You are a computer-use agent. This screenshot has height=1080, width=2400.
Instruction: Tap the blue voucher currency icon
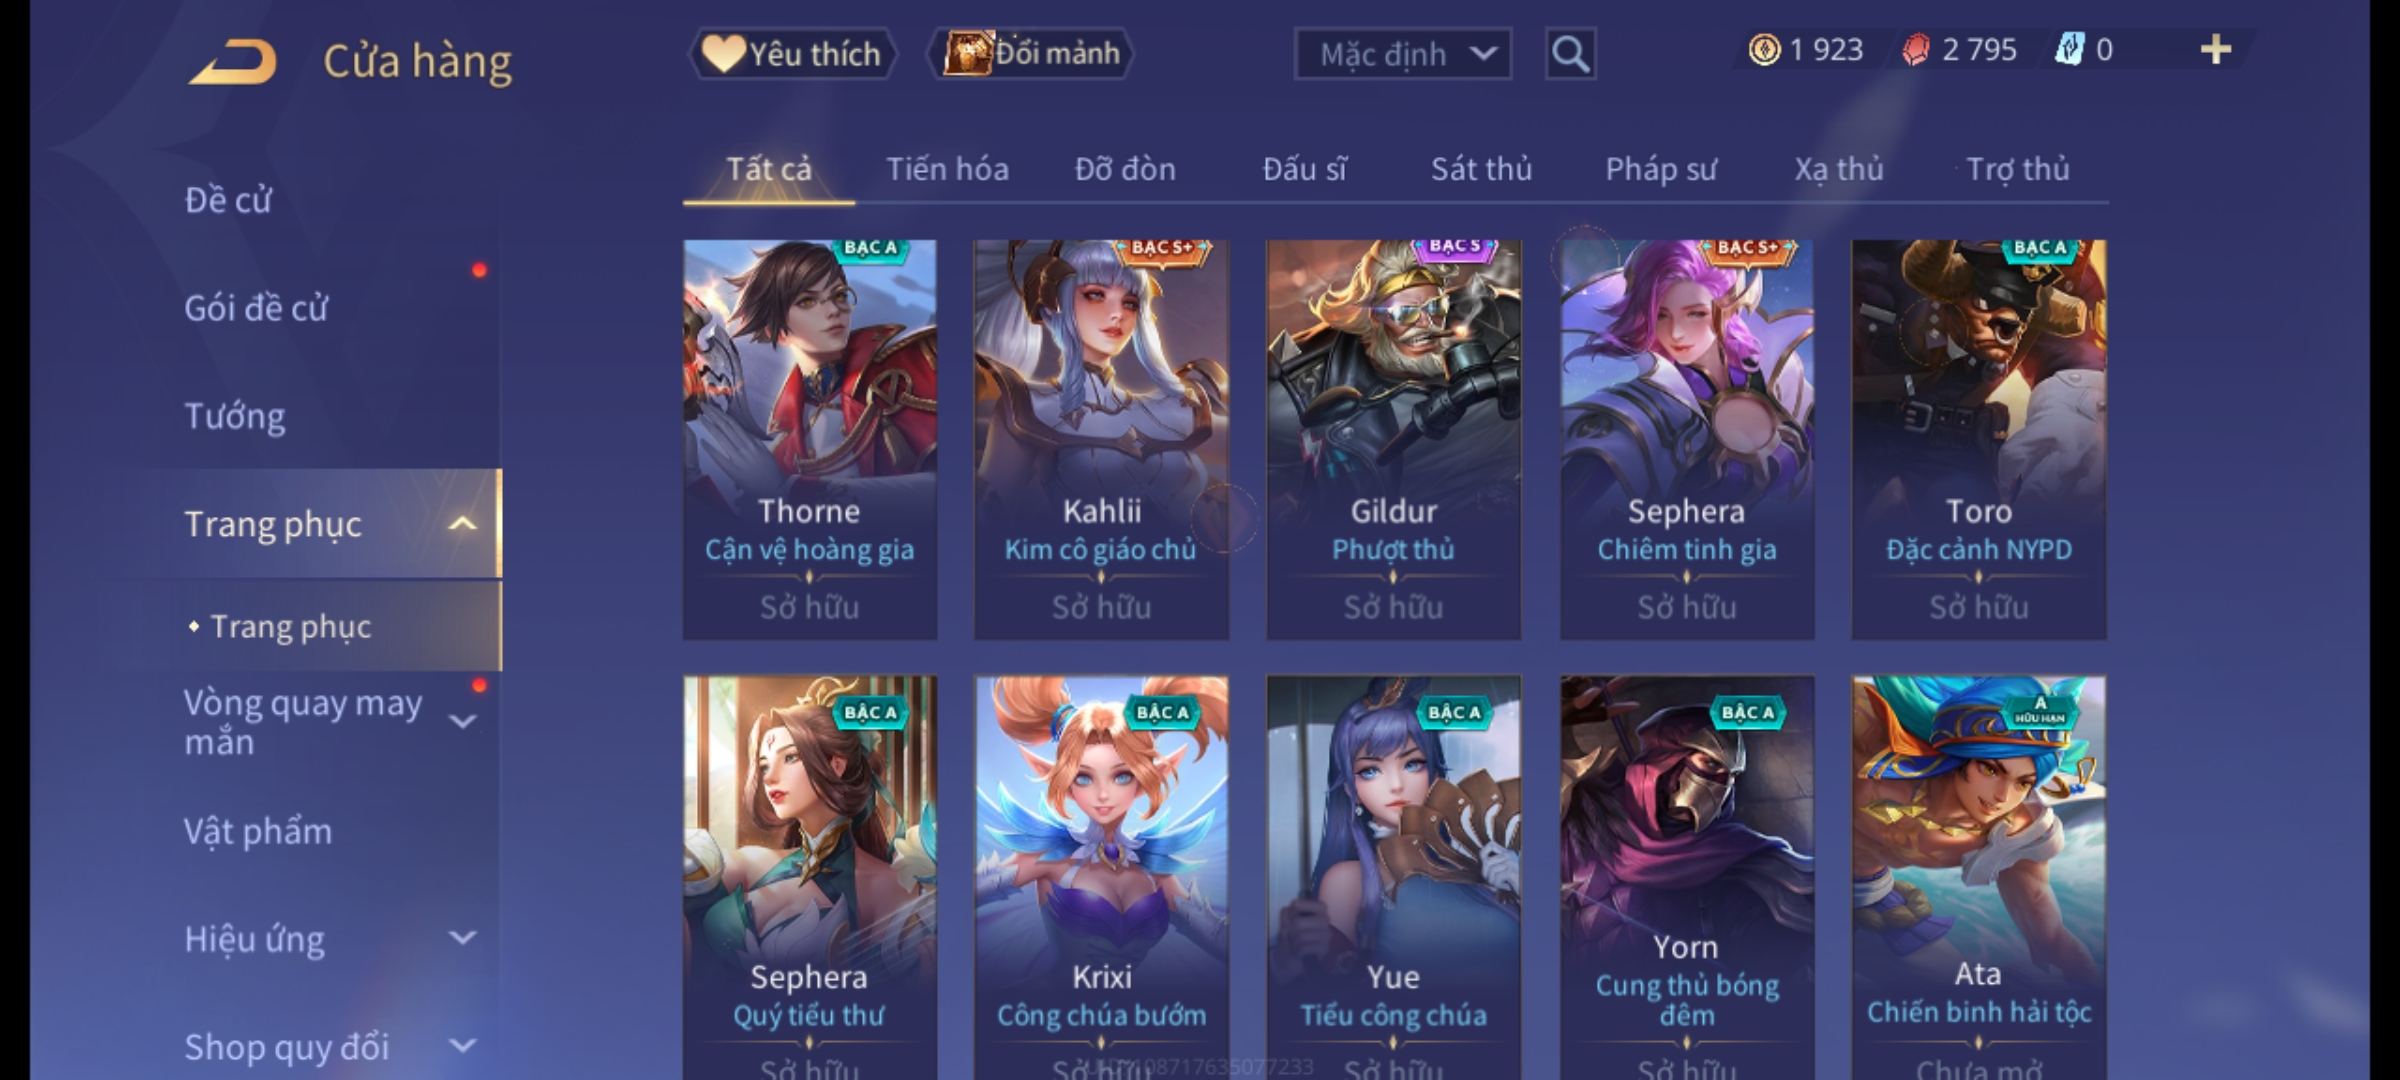(x=2068, y=50)
